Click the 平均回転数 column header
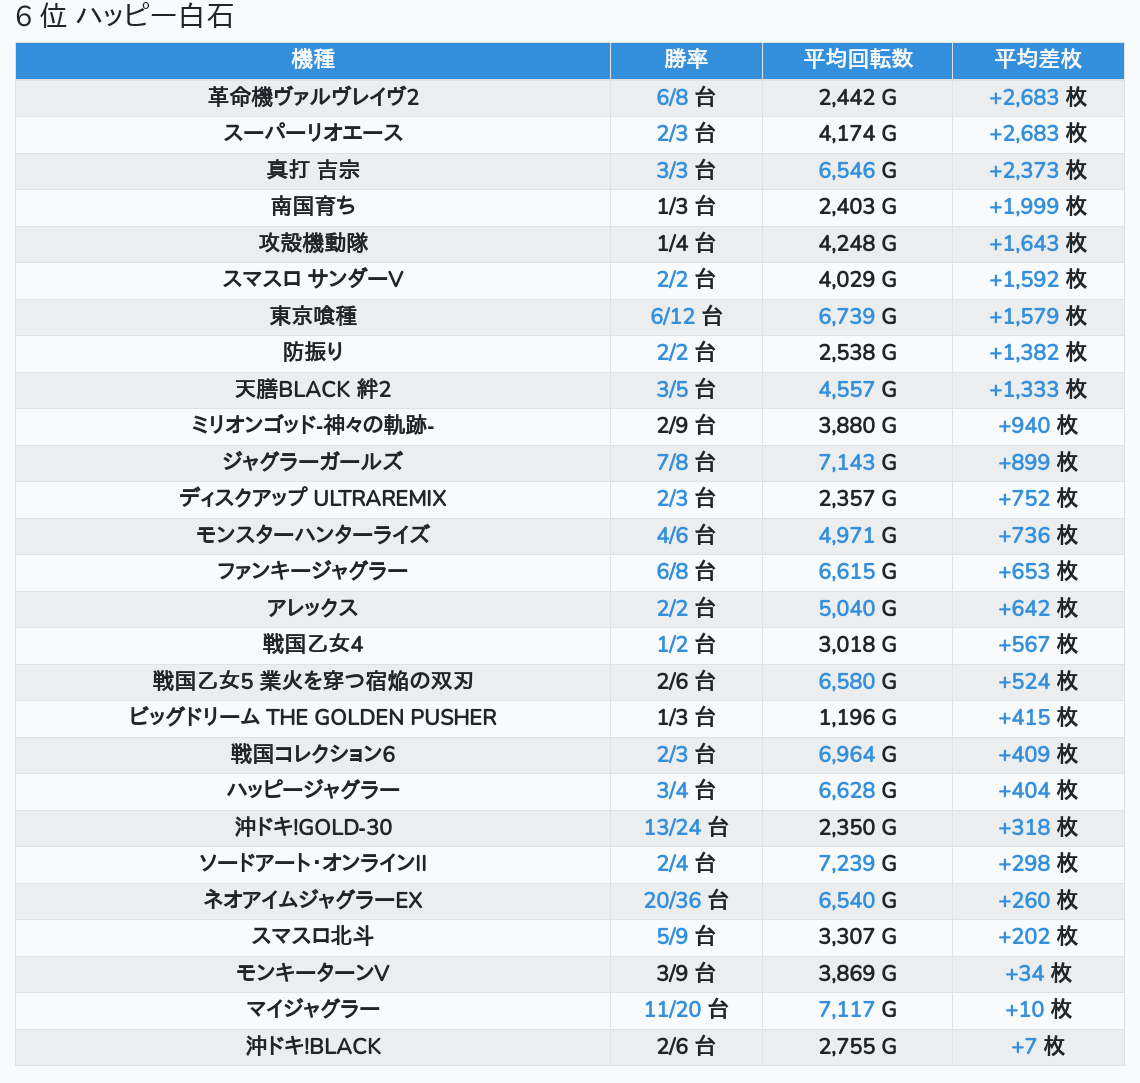The width and height of the screenshot is (1140, 1083). 857,60
